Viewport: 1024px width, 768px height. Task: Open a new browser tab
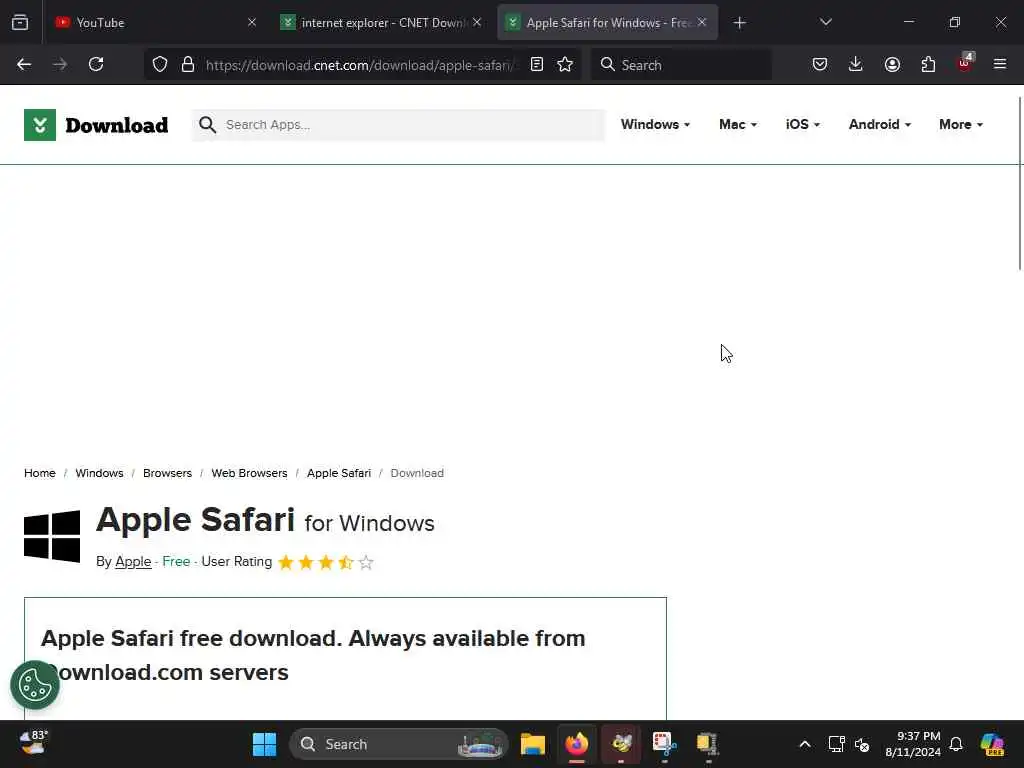pyautogui.click(x=739, y=23)
